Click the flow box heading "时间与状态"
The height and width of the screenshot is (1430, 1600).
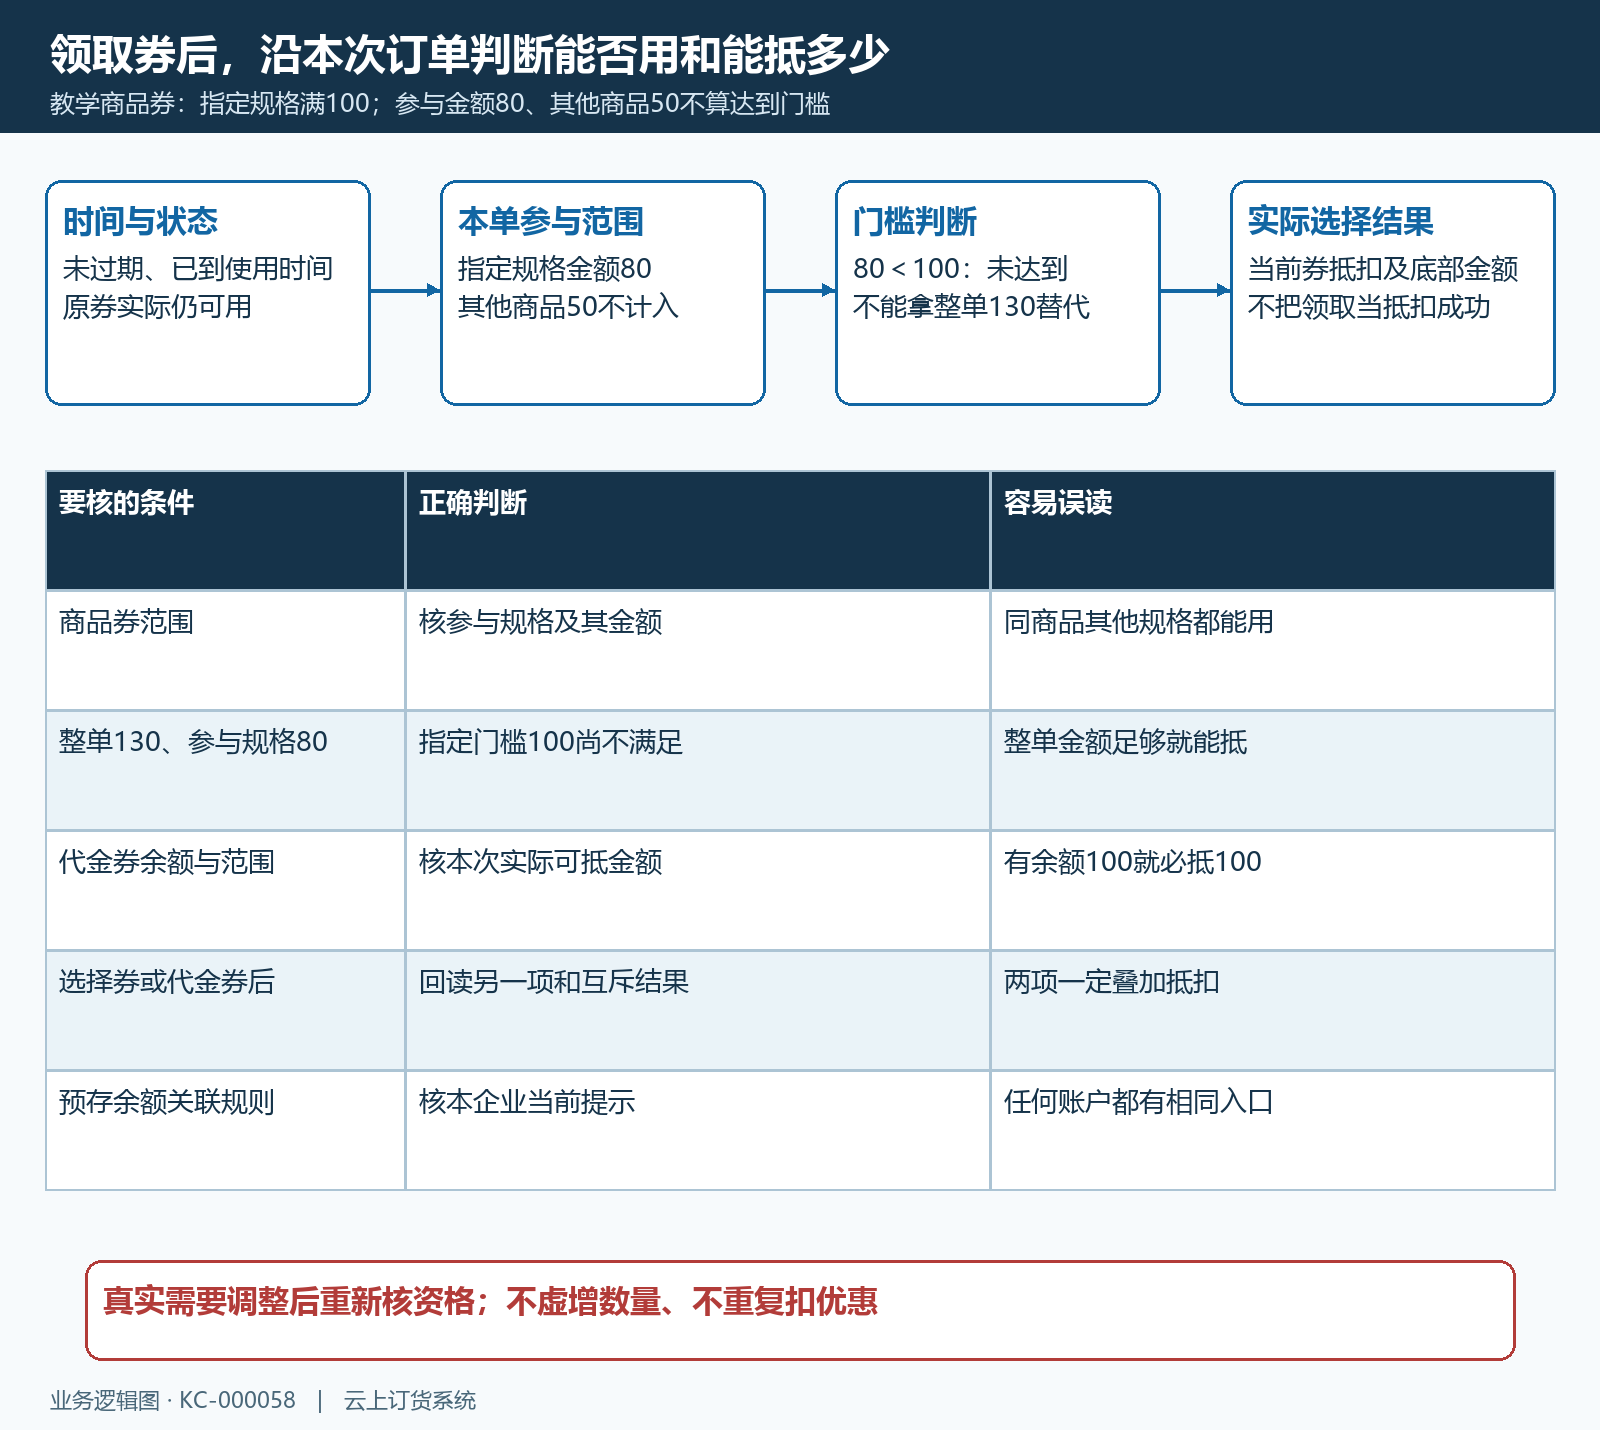pyautogui.click(x=140, y=221)
